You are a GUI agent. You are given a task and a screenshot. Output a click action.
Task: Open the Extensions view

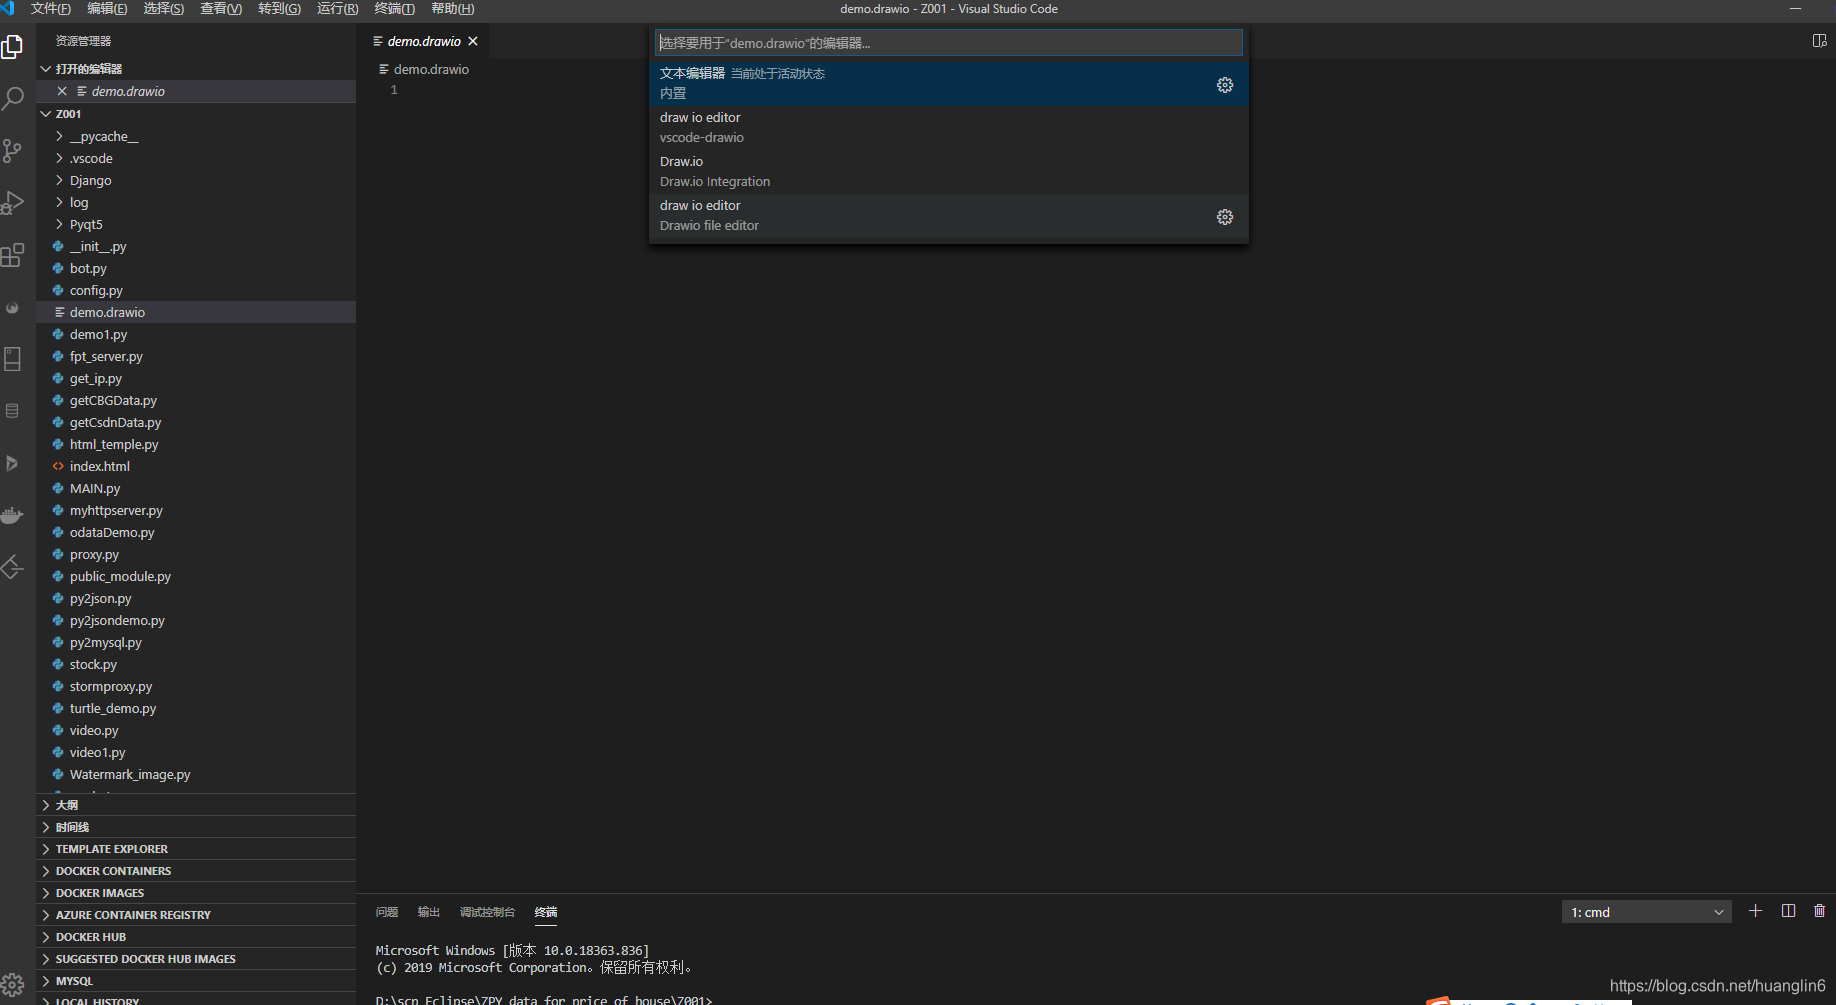pos(13,255)
